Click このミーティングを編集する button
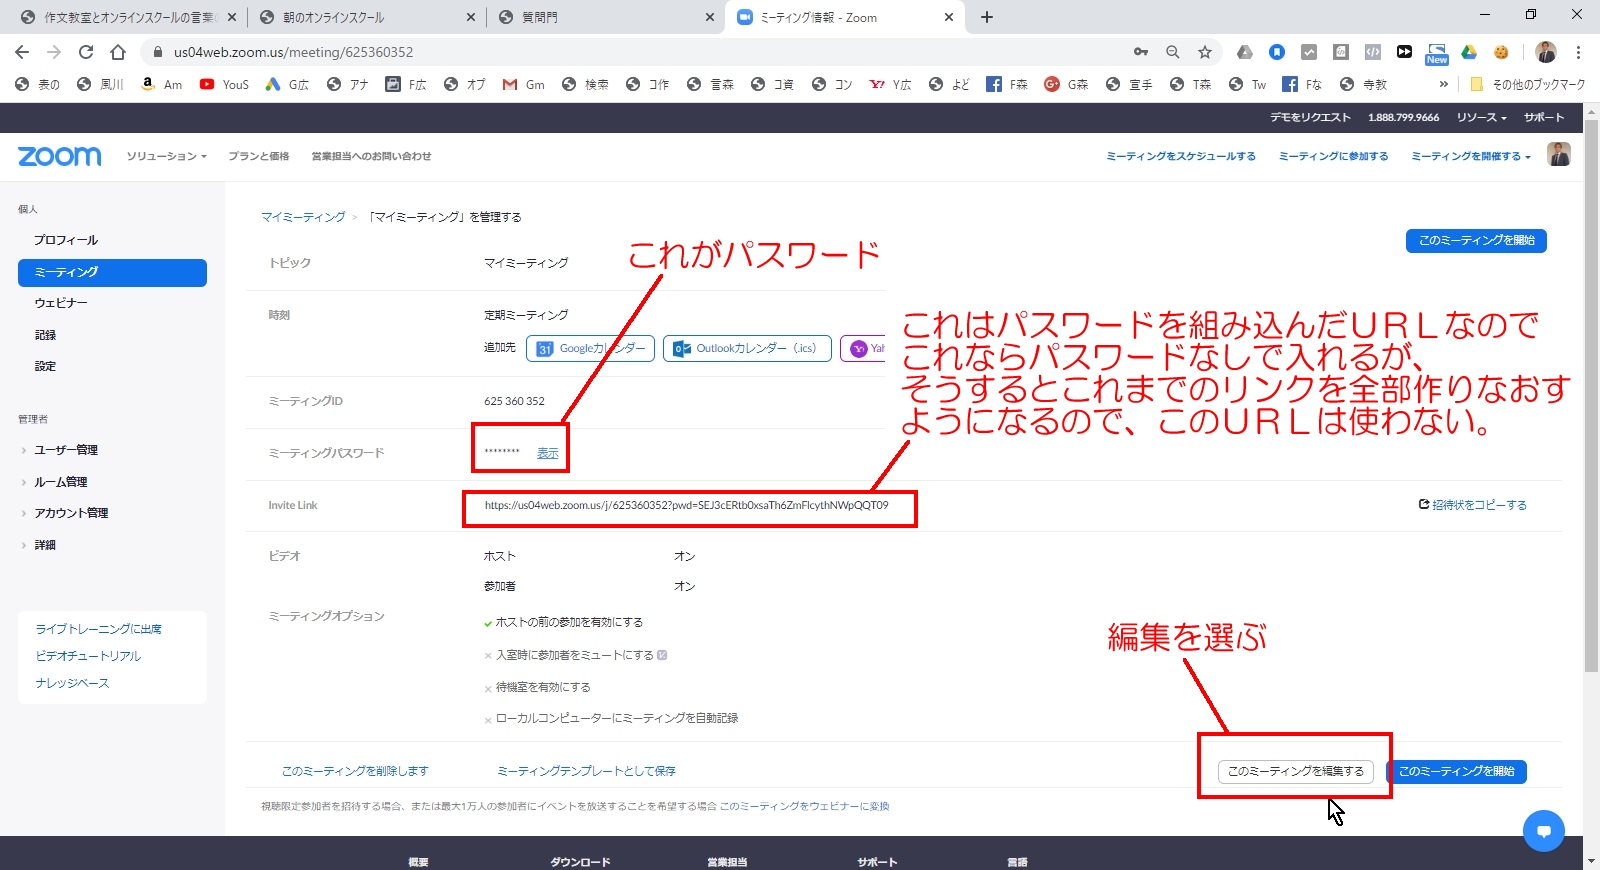Image resolution: width=1600 pixels, height=870 pixels. [1296, 771]
